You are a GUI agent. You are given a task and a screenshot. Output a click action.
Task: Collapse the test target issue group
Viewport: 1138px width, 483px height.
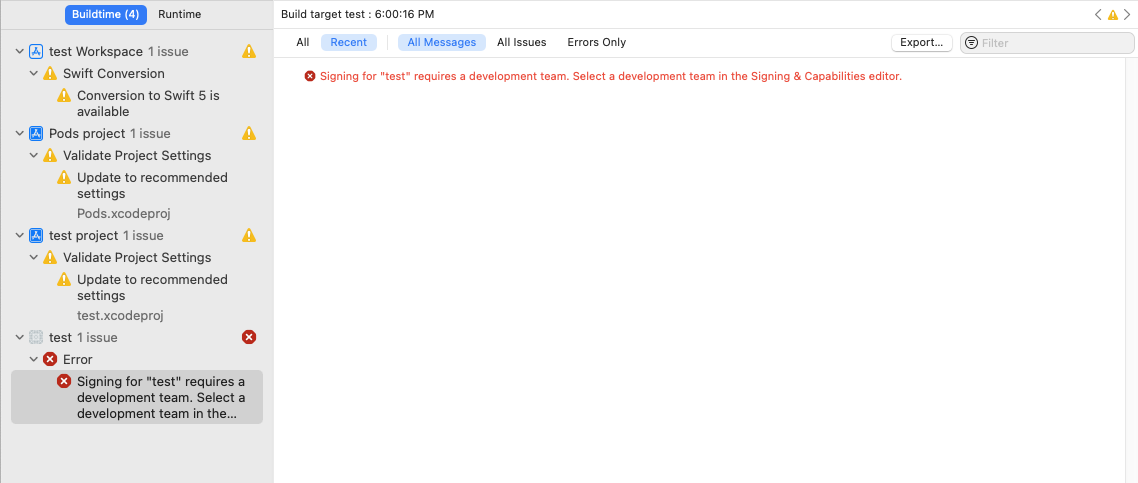coord(19,337)
